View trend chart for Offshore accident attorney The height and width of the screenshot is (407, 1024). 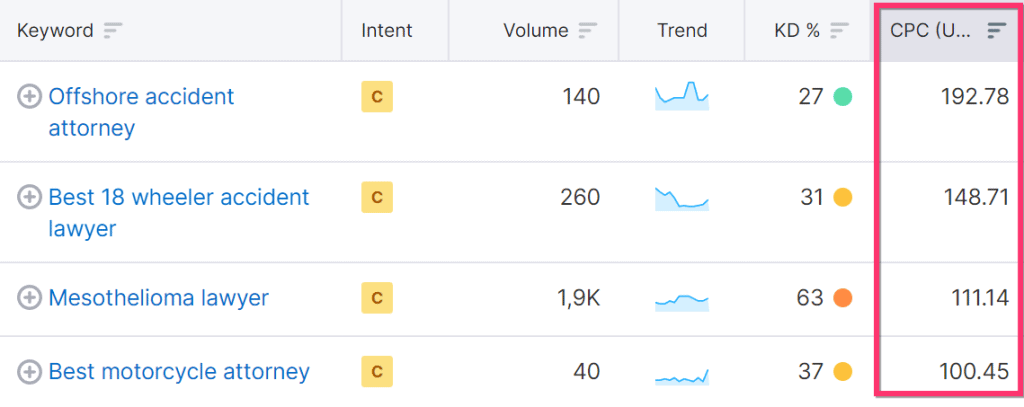[681, 96]
